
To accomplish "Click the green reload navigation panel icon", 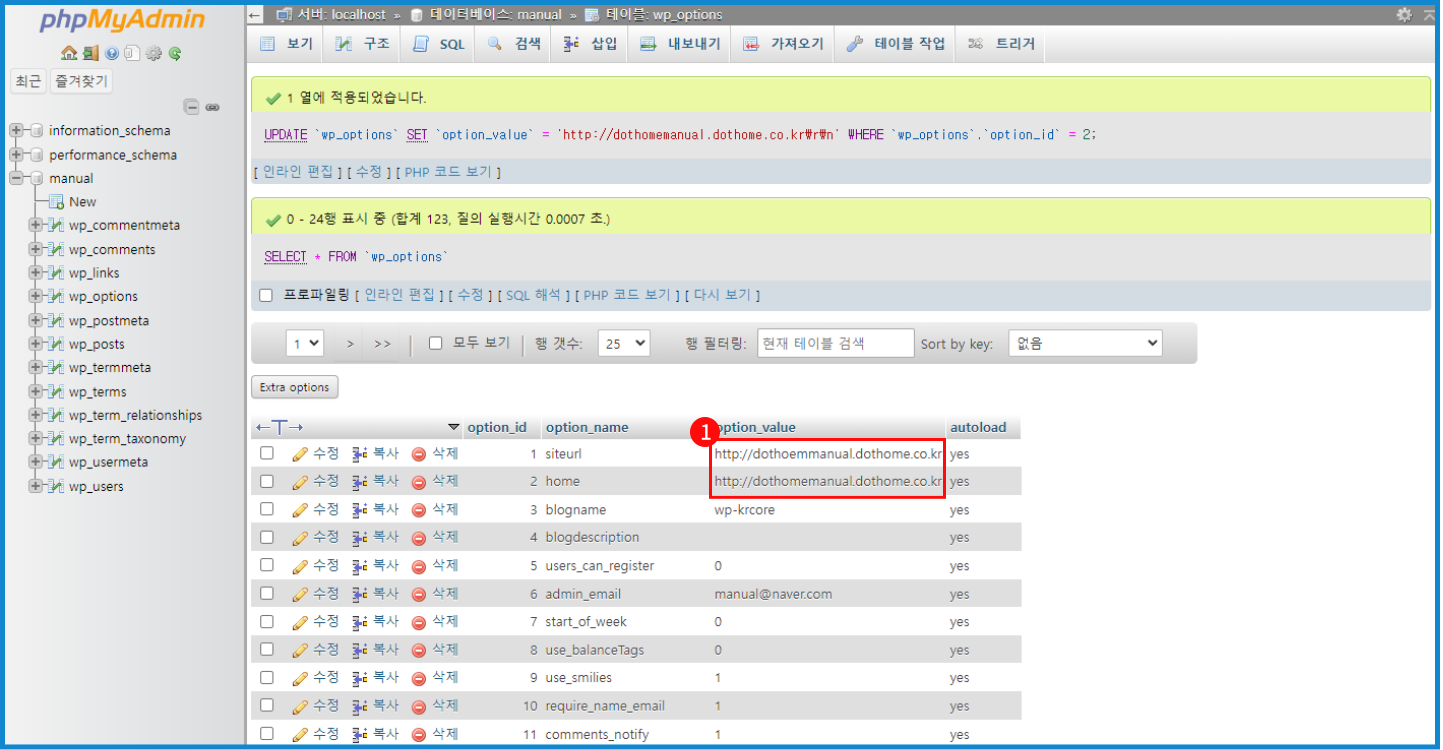I will pyautogui.click(x=175, y=53).
